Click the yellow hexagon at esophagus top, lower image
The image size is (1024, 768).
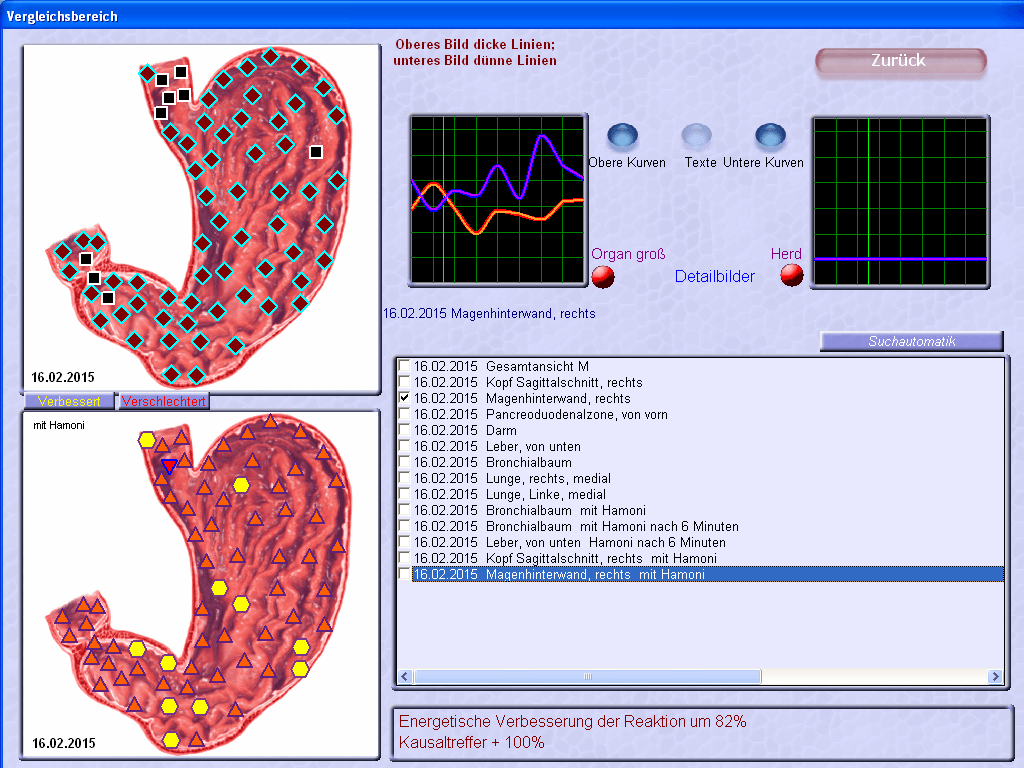point(147,440)
